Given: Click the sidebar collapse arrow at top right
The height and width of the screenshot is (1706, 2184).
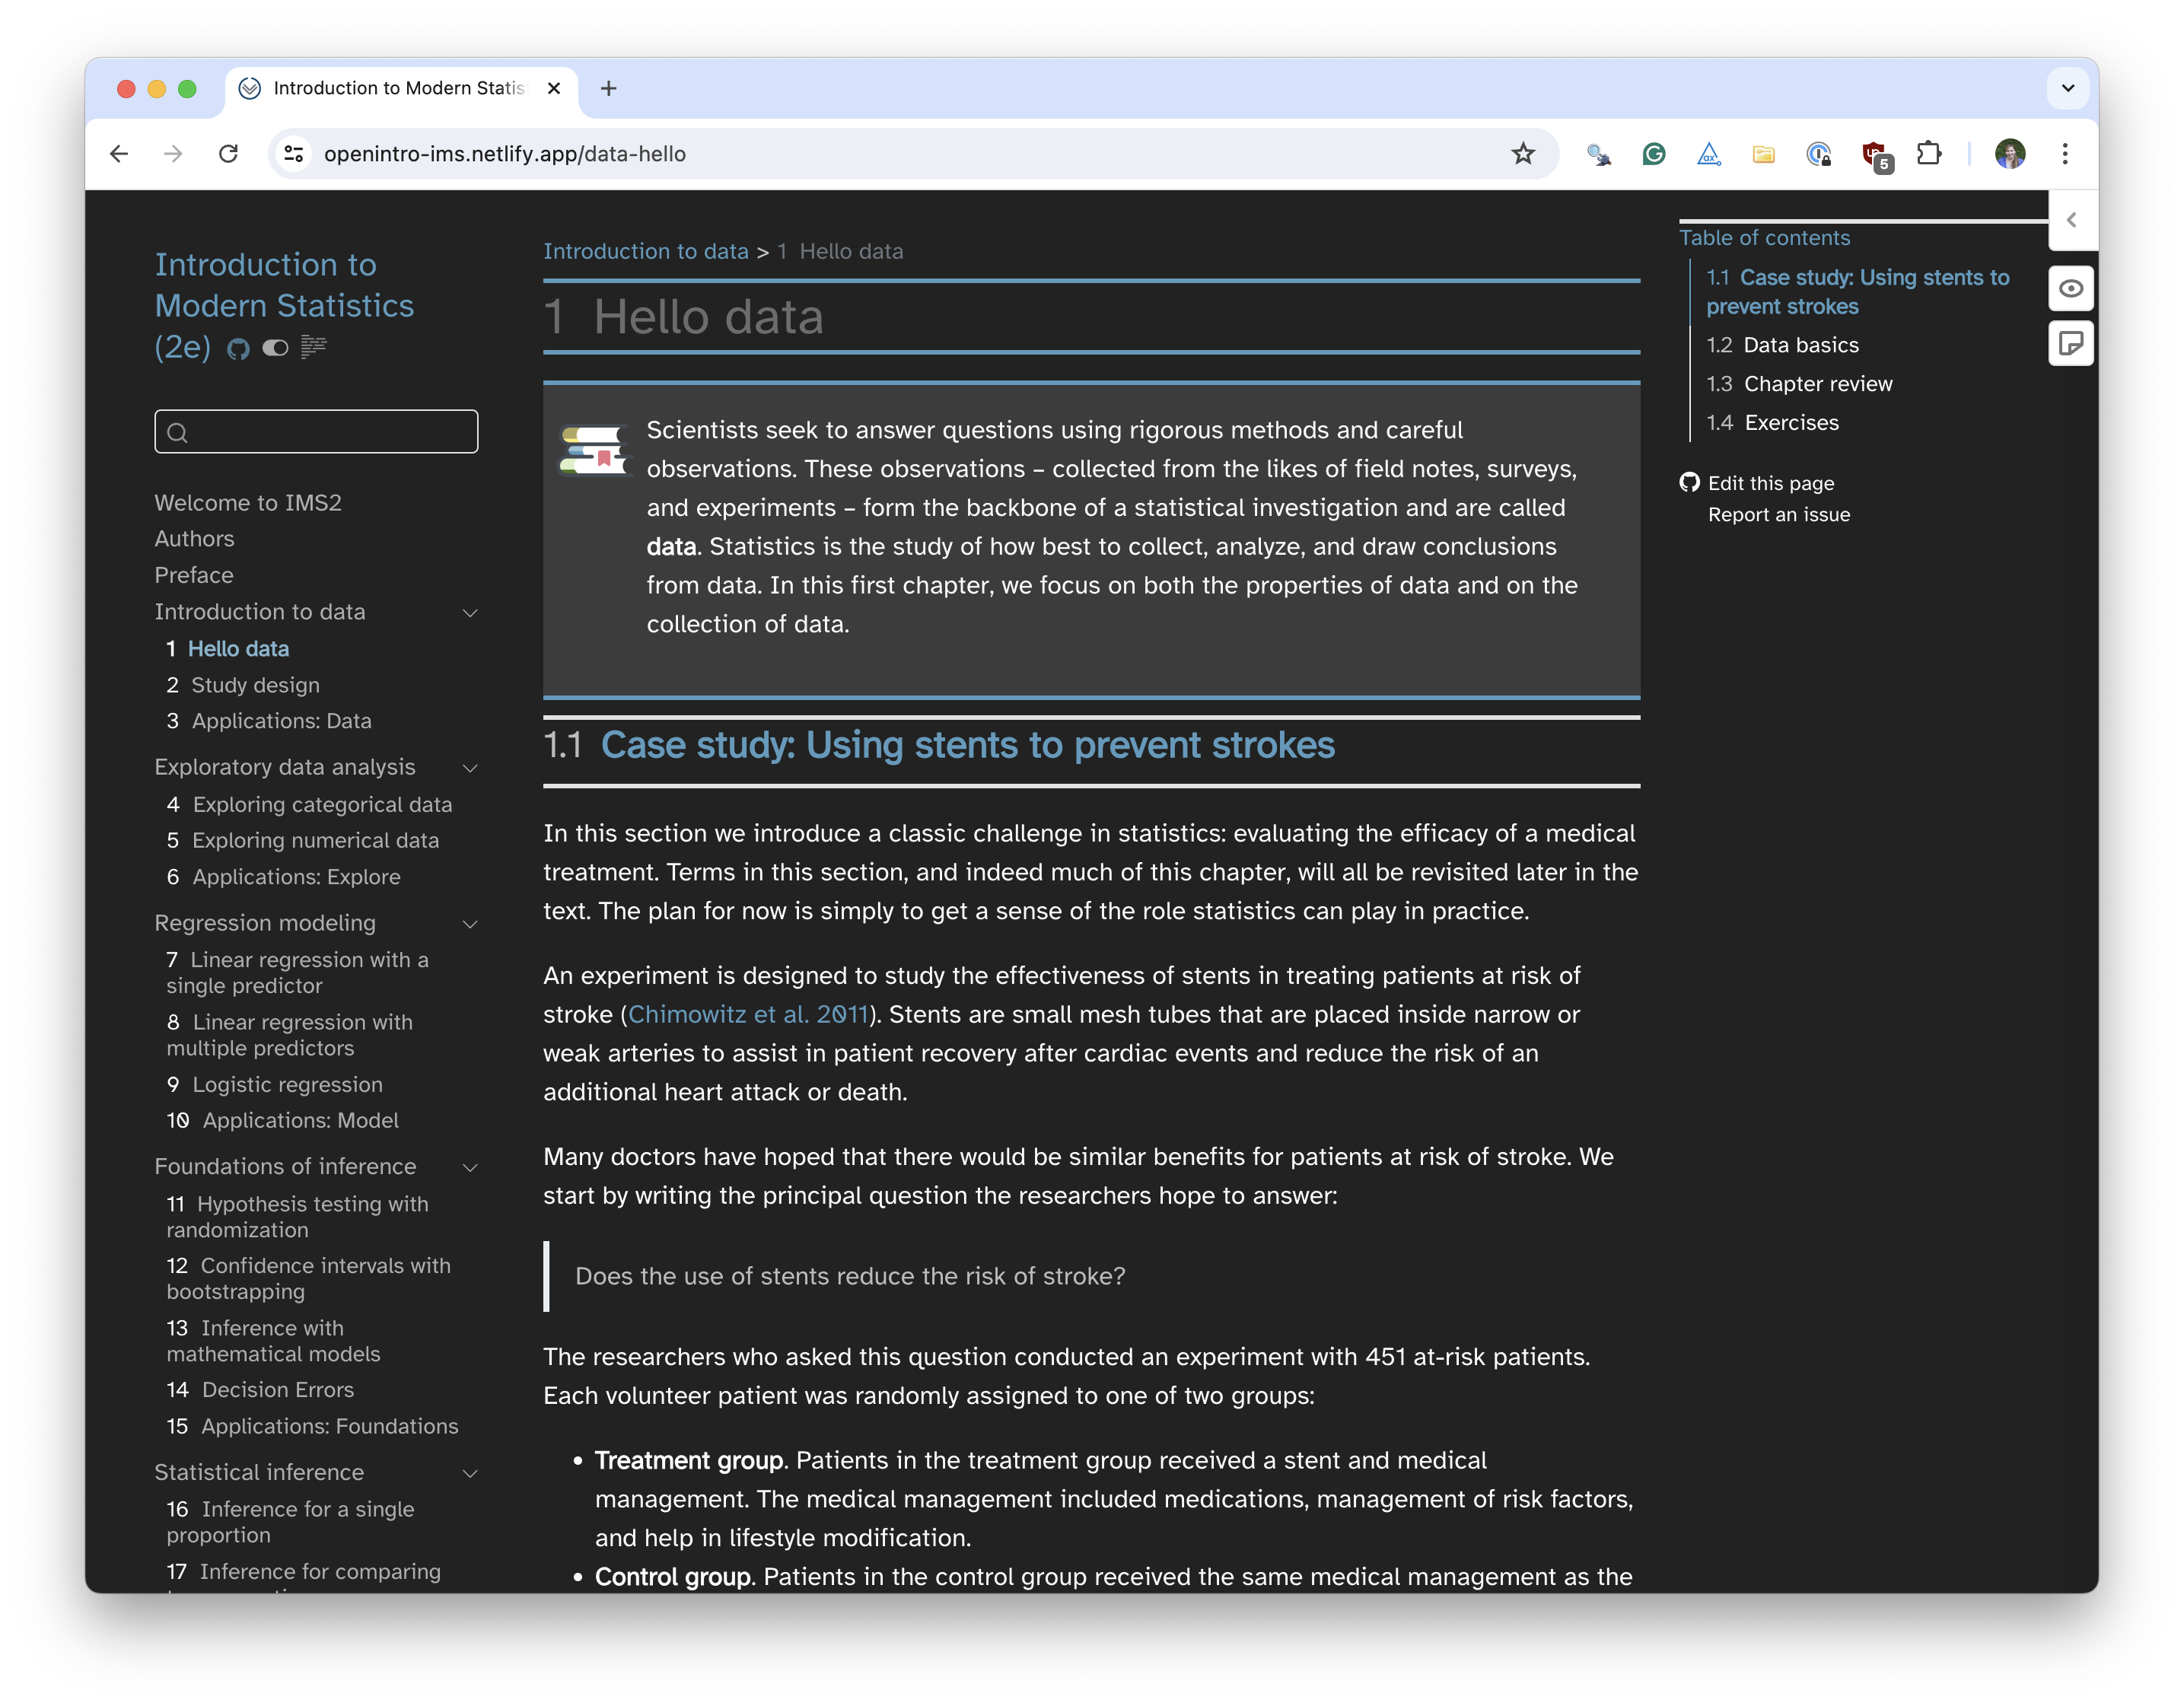Looking at the screenshot, I should click(x=2073, y=220).
